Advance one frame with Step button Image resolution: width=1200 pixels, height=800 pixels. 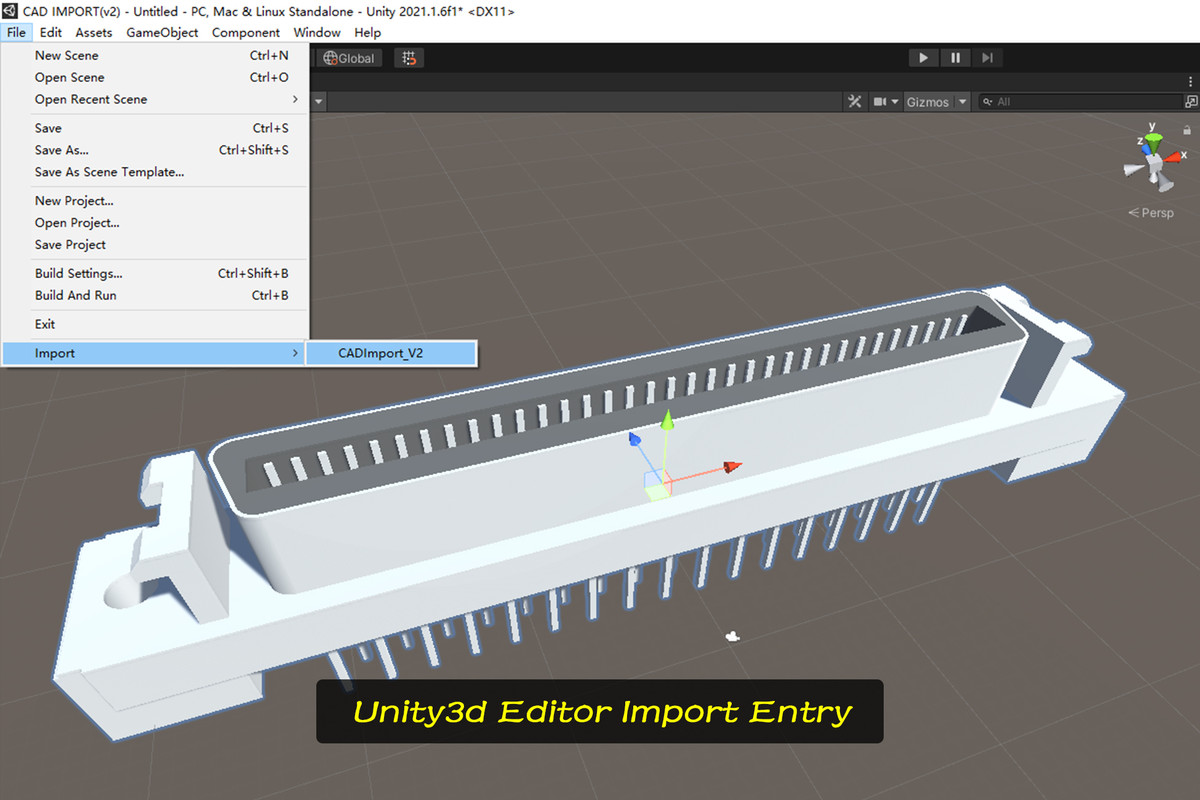(x=987, y=58)
